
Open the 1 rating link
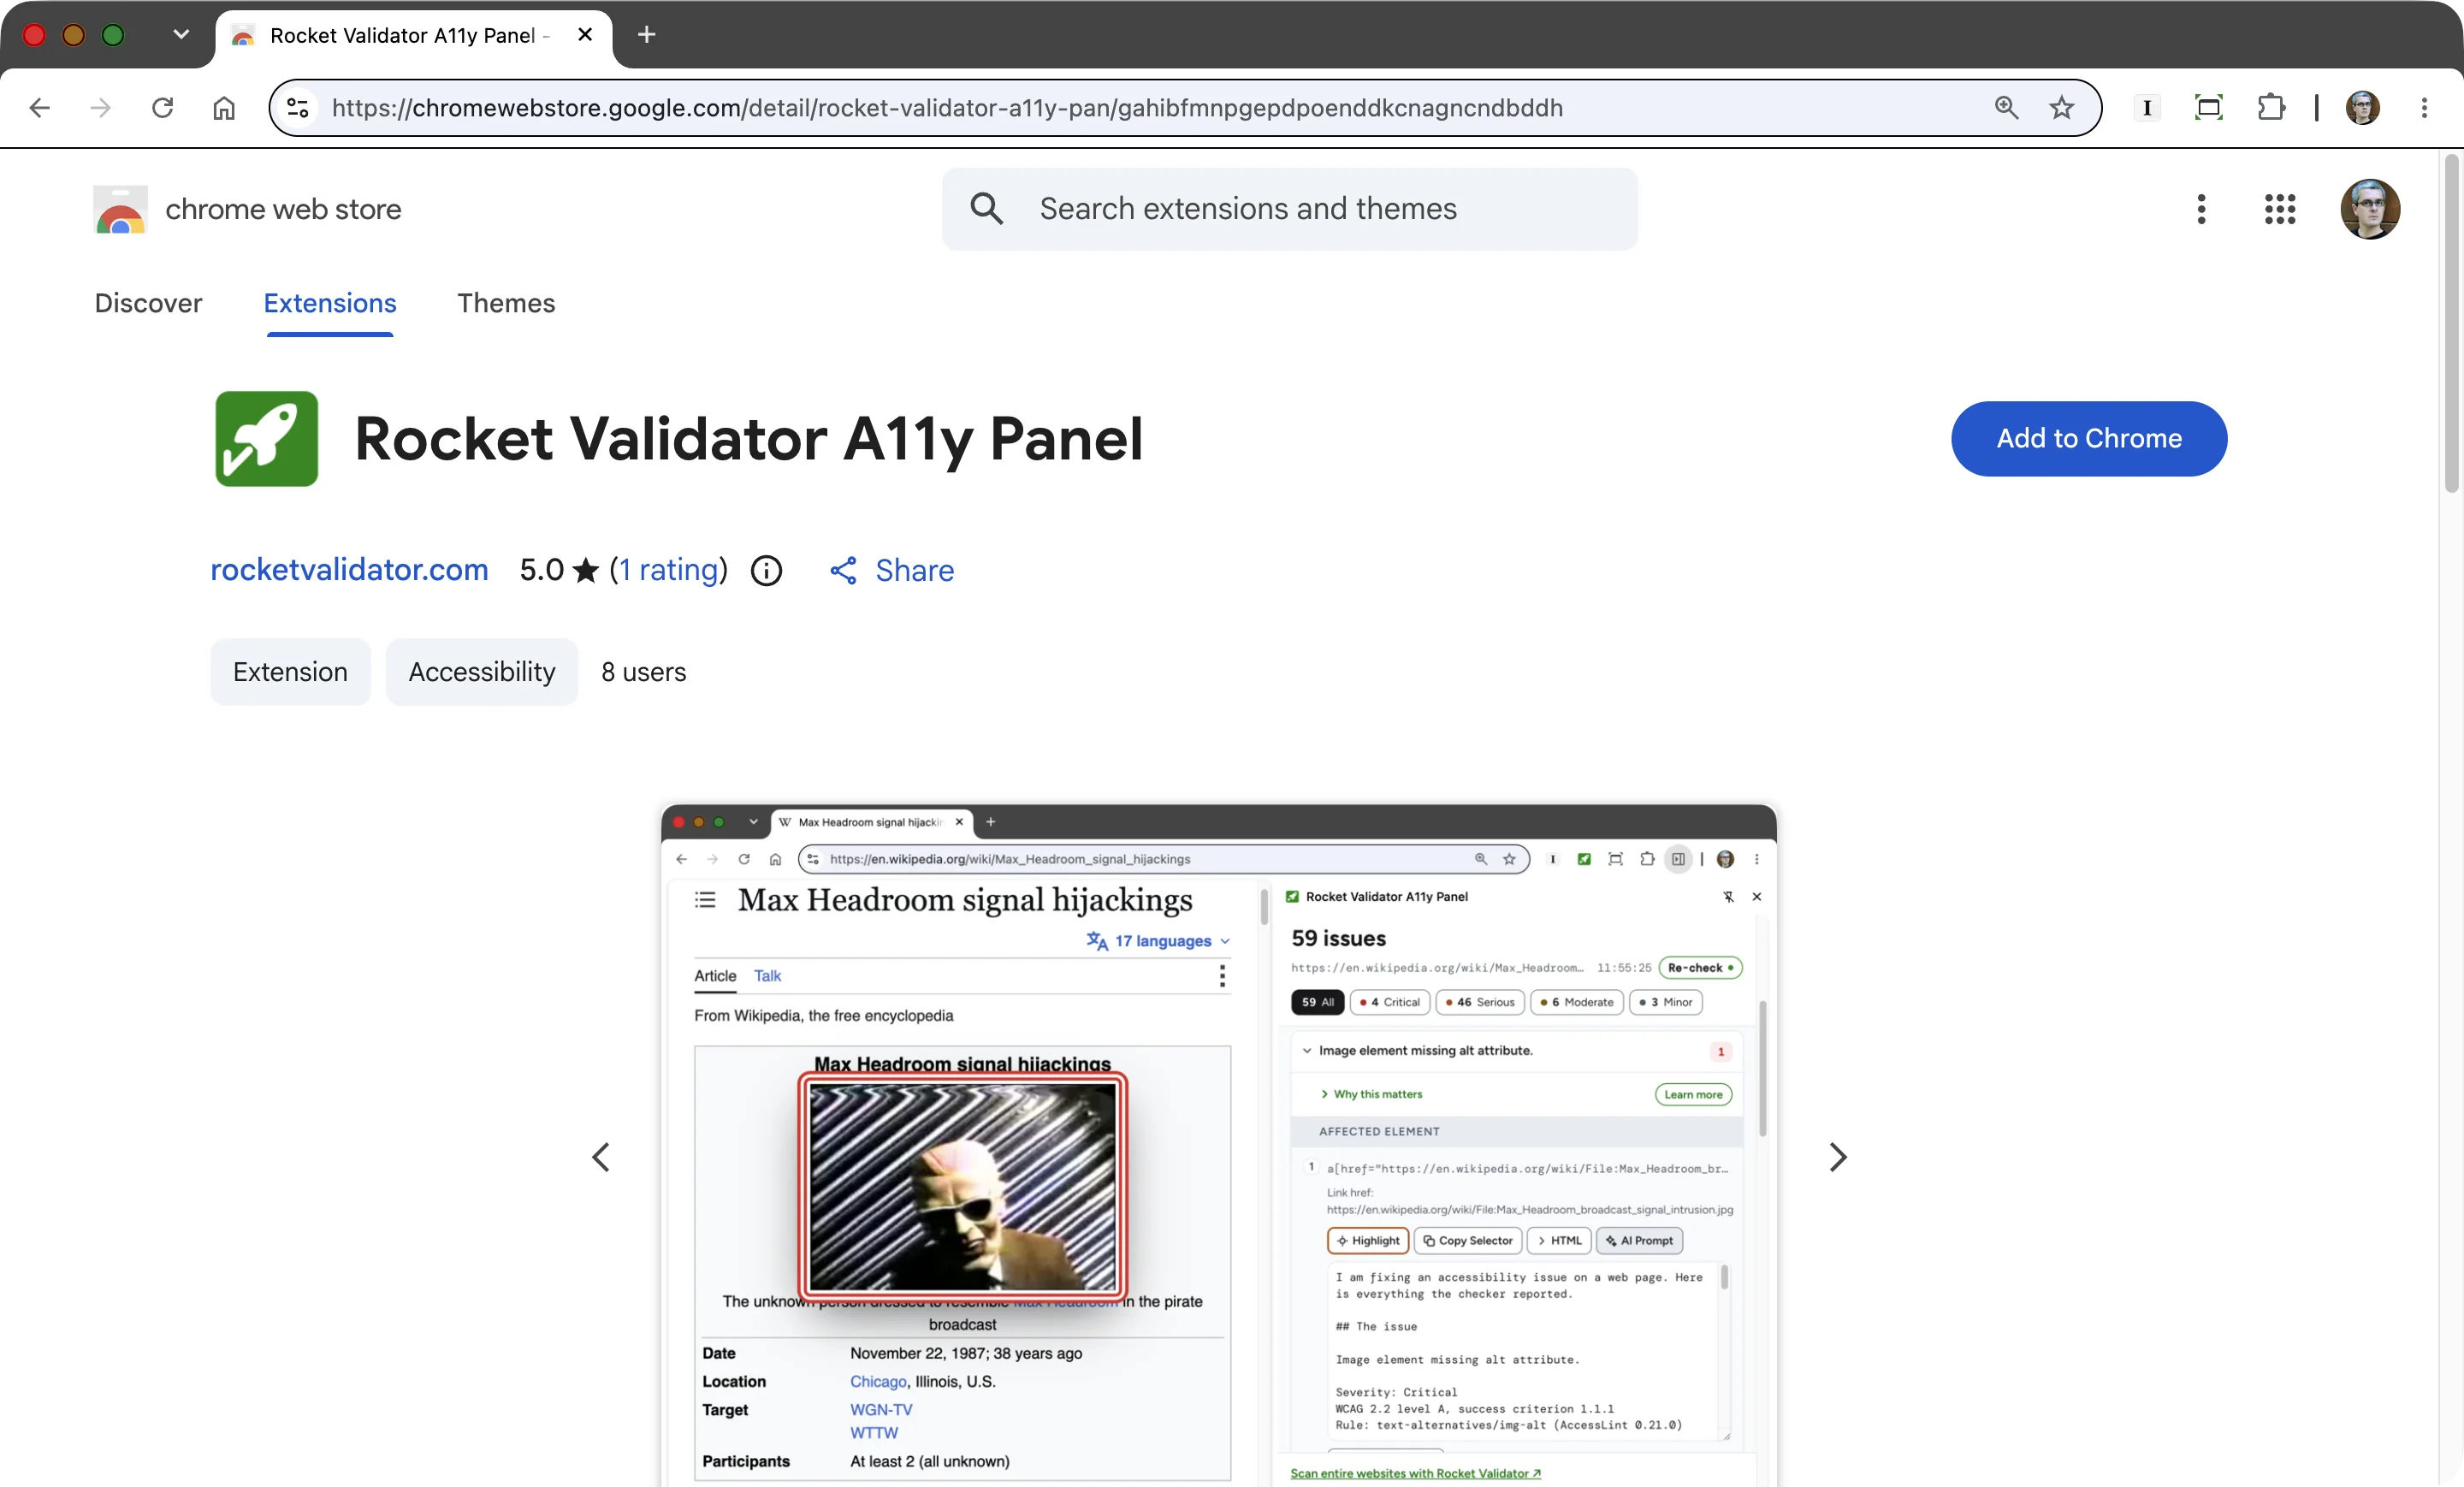(x=669, y=569)
